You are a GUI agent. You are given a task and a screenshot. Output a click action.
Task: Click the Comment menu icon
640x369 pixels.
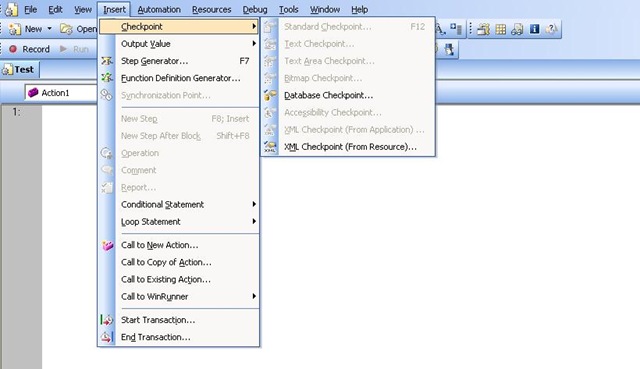tap(106, 170)
